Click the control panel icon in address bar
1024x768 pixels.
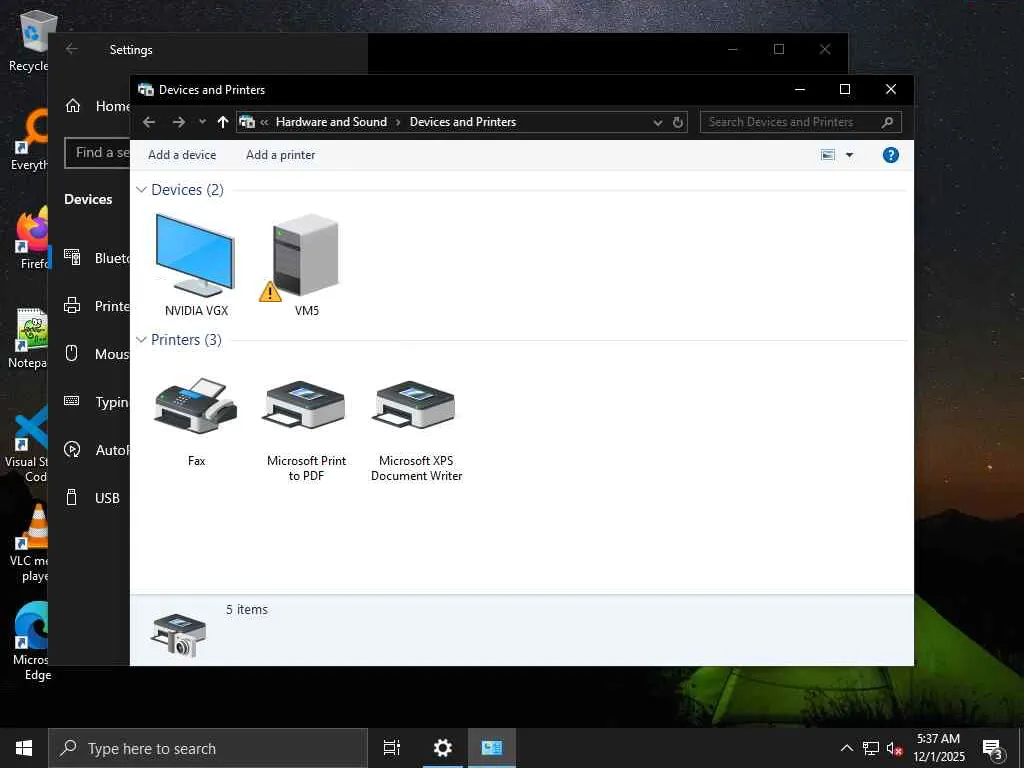point(247,122)
